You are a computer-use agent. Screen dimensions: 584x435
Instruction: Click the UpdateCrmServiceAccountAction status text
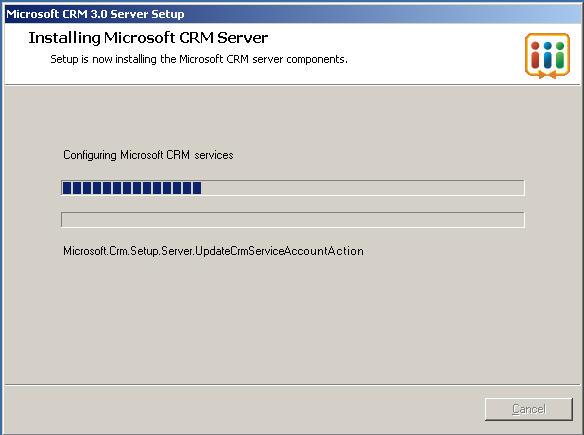213,251
